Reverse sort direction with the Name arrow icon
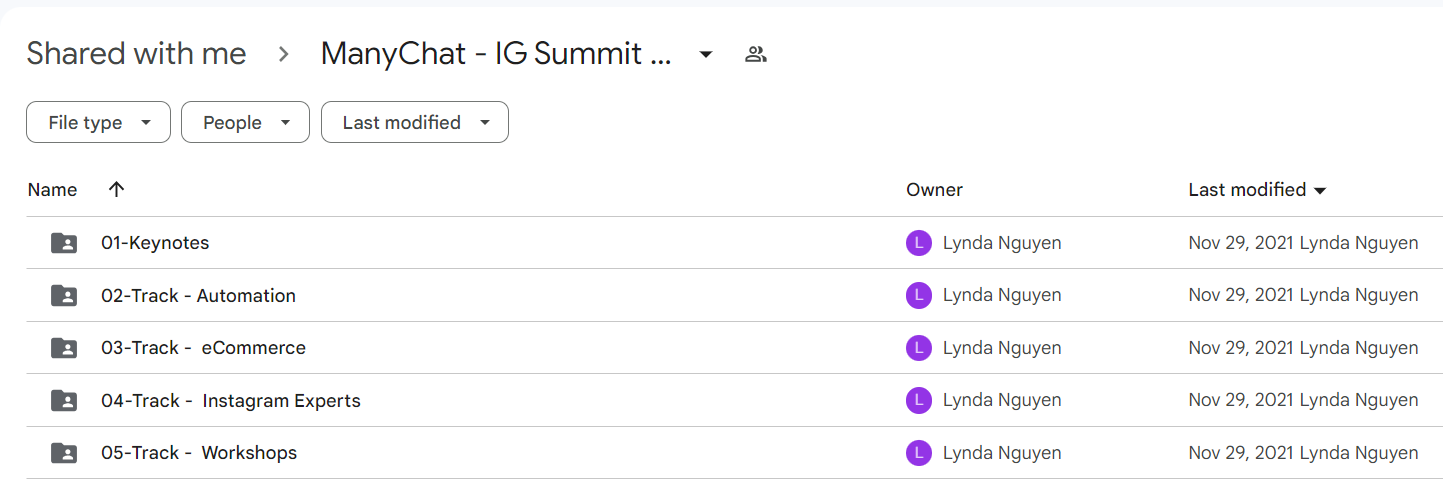This screenshot has height=495, width=1443. (116, 189)
